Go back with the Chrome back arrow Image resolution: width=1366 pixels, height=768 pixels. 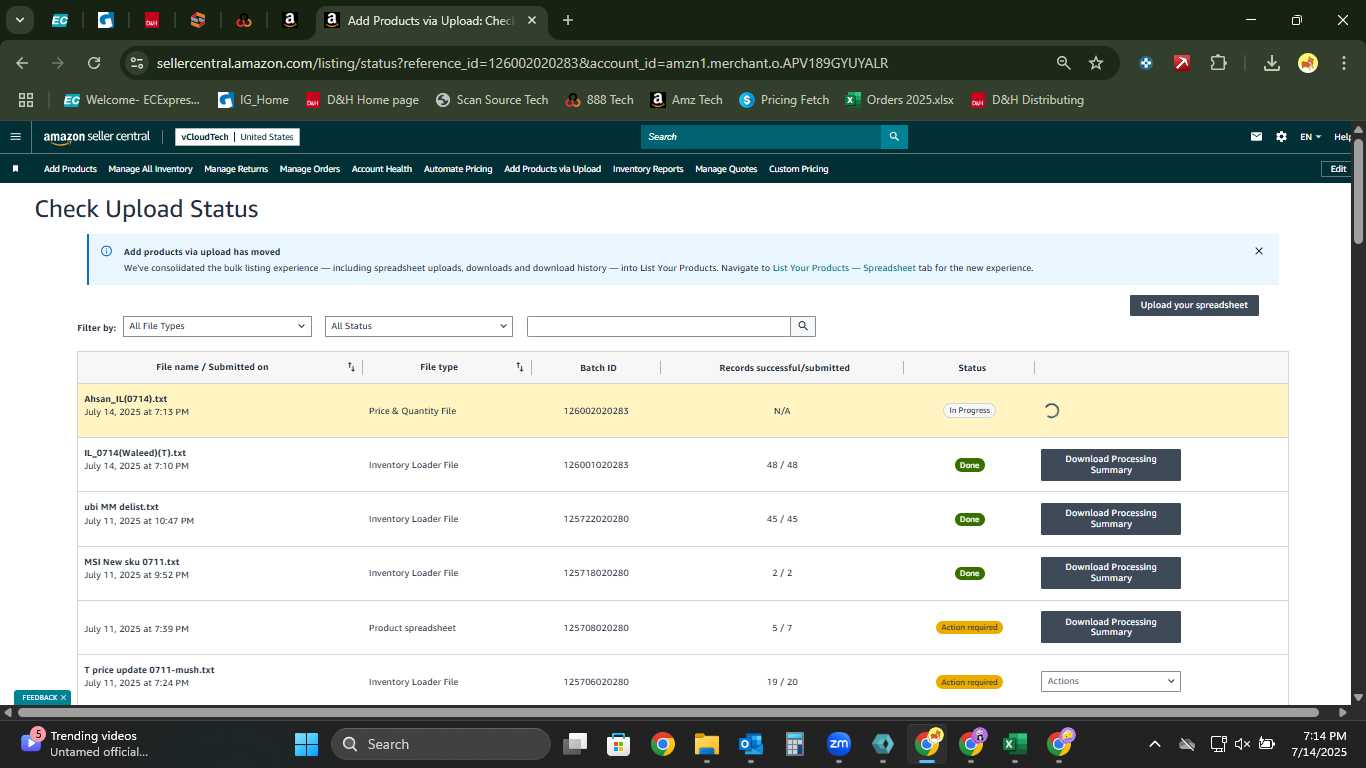[x=22, y=63]
